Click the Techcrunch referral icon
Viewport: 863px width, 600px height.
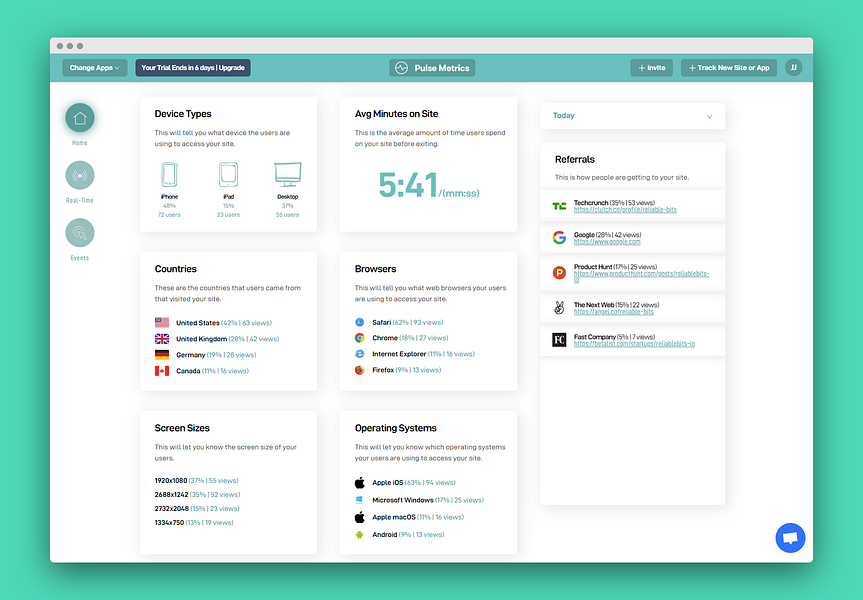pyautogui.click(x=559, y=205)
